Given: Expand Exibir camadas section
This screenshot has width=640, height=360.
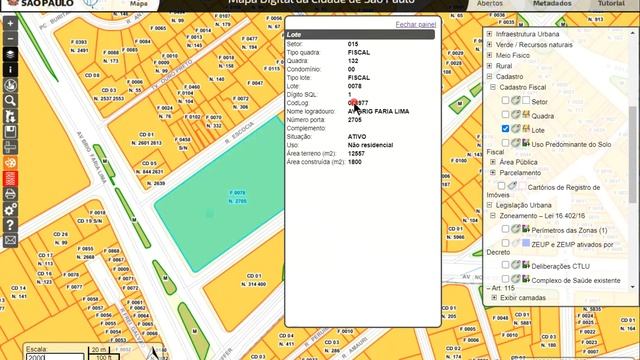Looking at the screenshot, I should 494,298.
